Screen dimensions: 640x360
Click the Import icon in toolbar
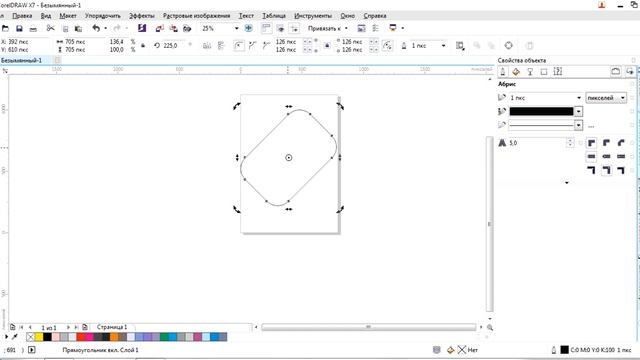click(160, 28)
